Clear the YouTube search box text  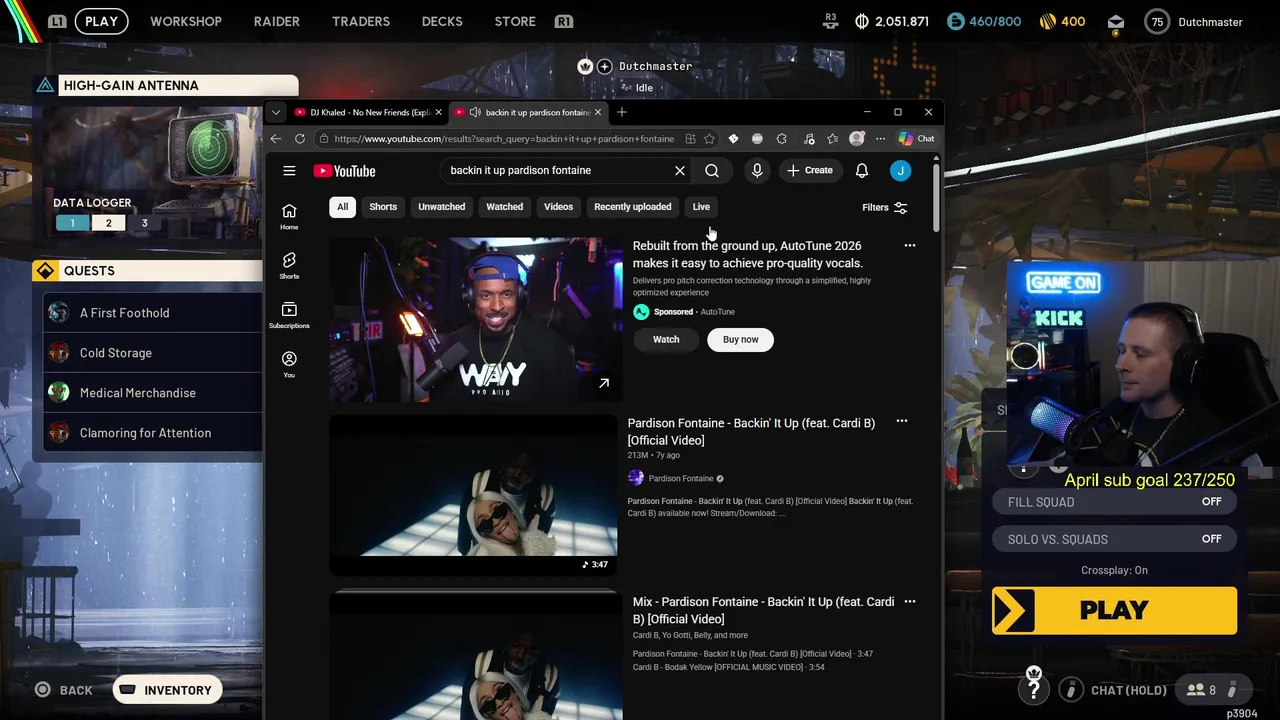[x=680, y=171]
